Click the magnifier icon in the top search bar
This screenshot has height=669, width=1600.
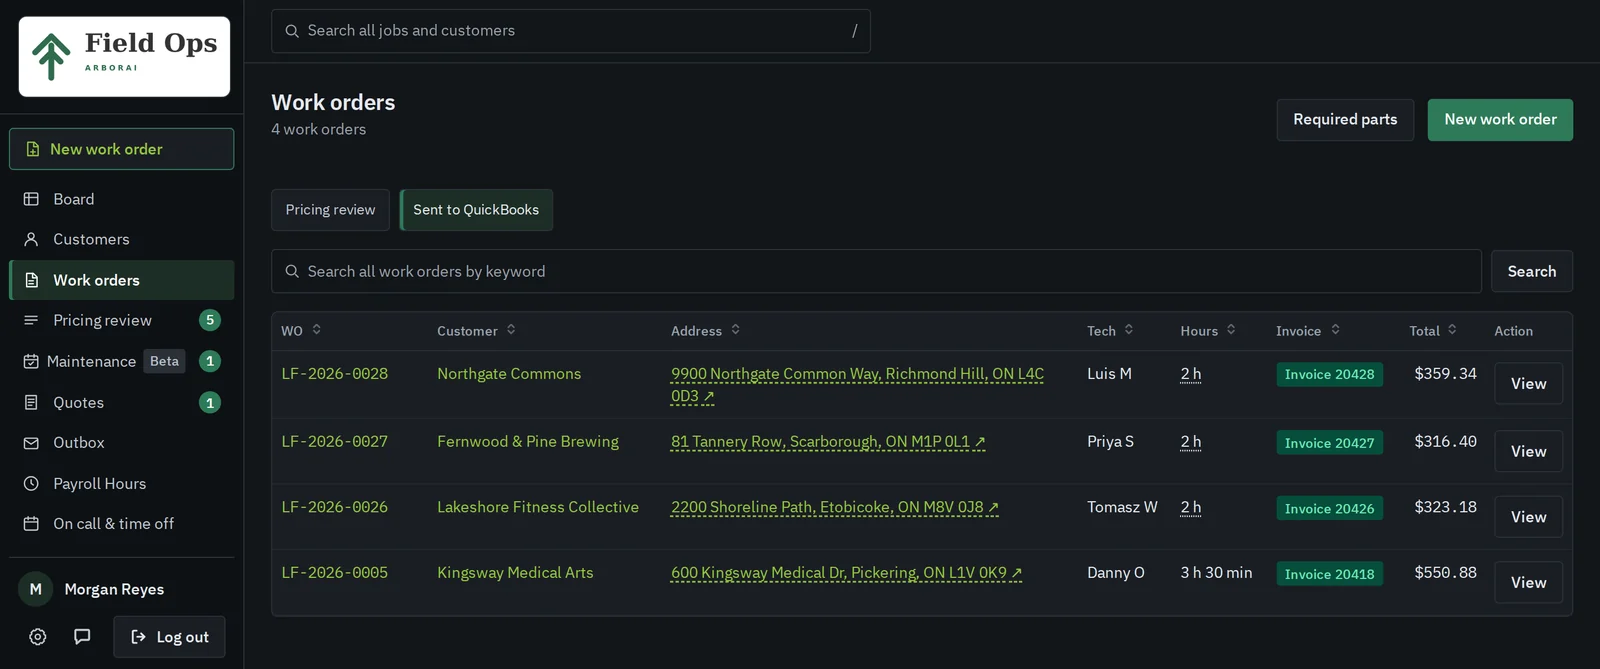(292, 31)
